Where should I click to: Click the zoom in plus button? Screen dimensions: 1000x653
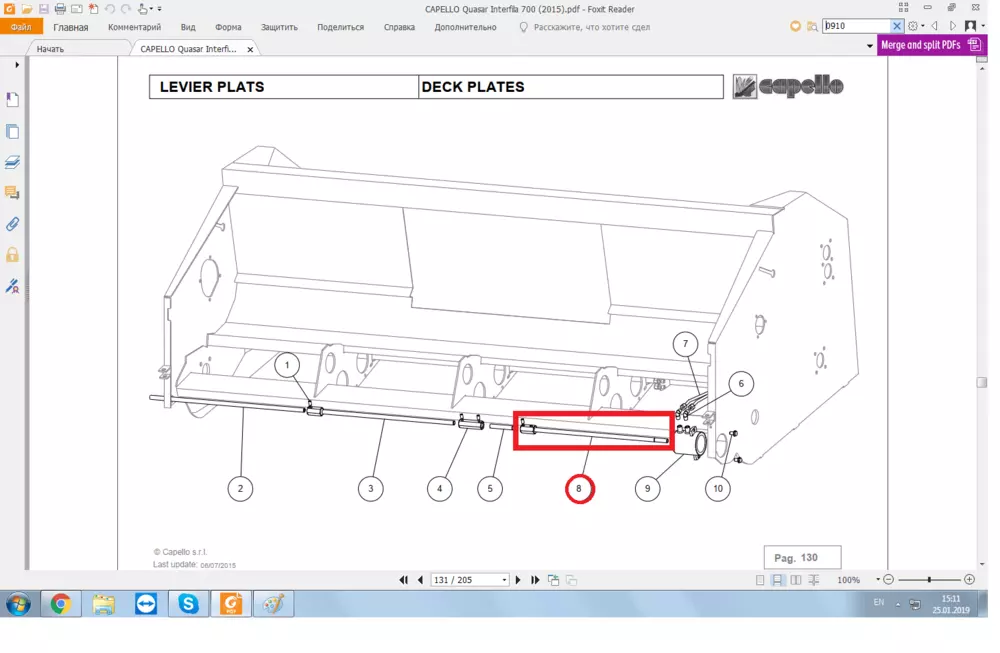(969, 580)
